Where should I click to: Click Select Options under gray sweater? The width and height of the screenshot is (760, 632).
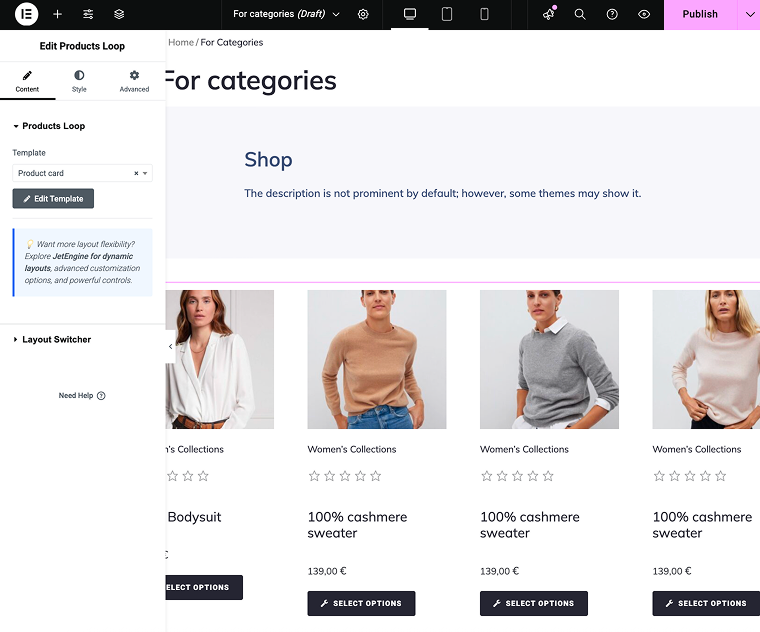pos(534,603)
